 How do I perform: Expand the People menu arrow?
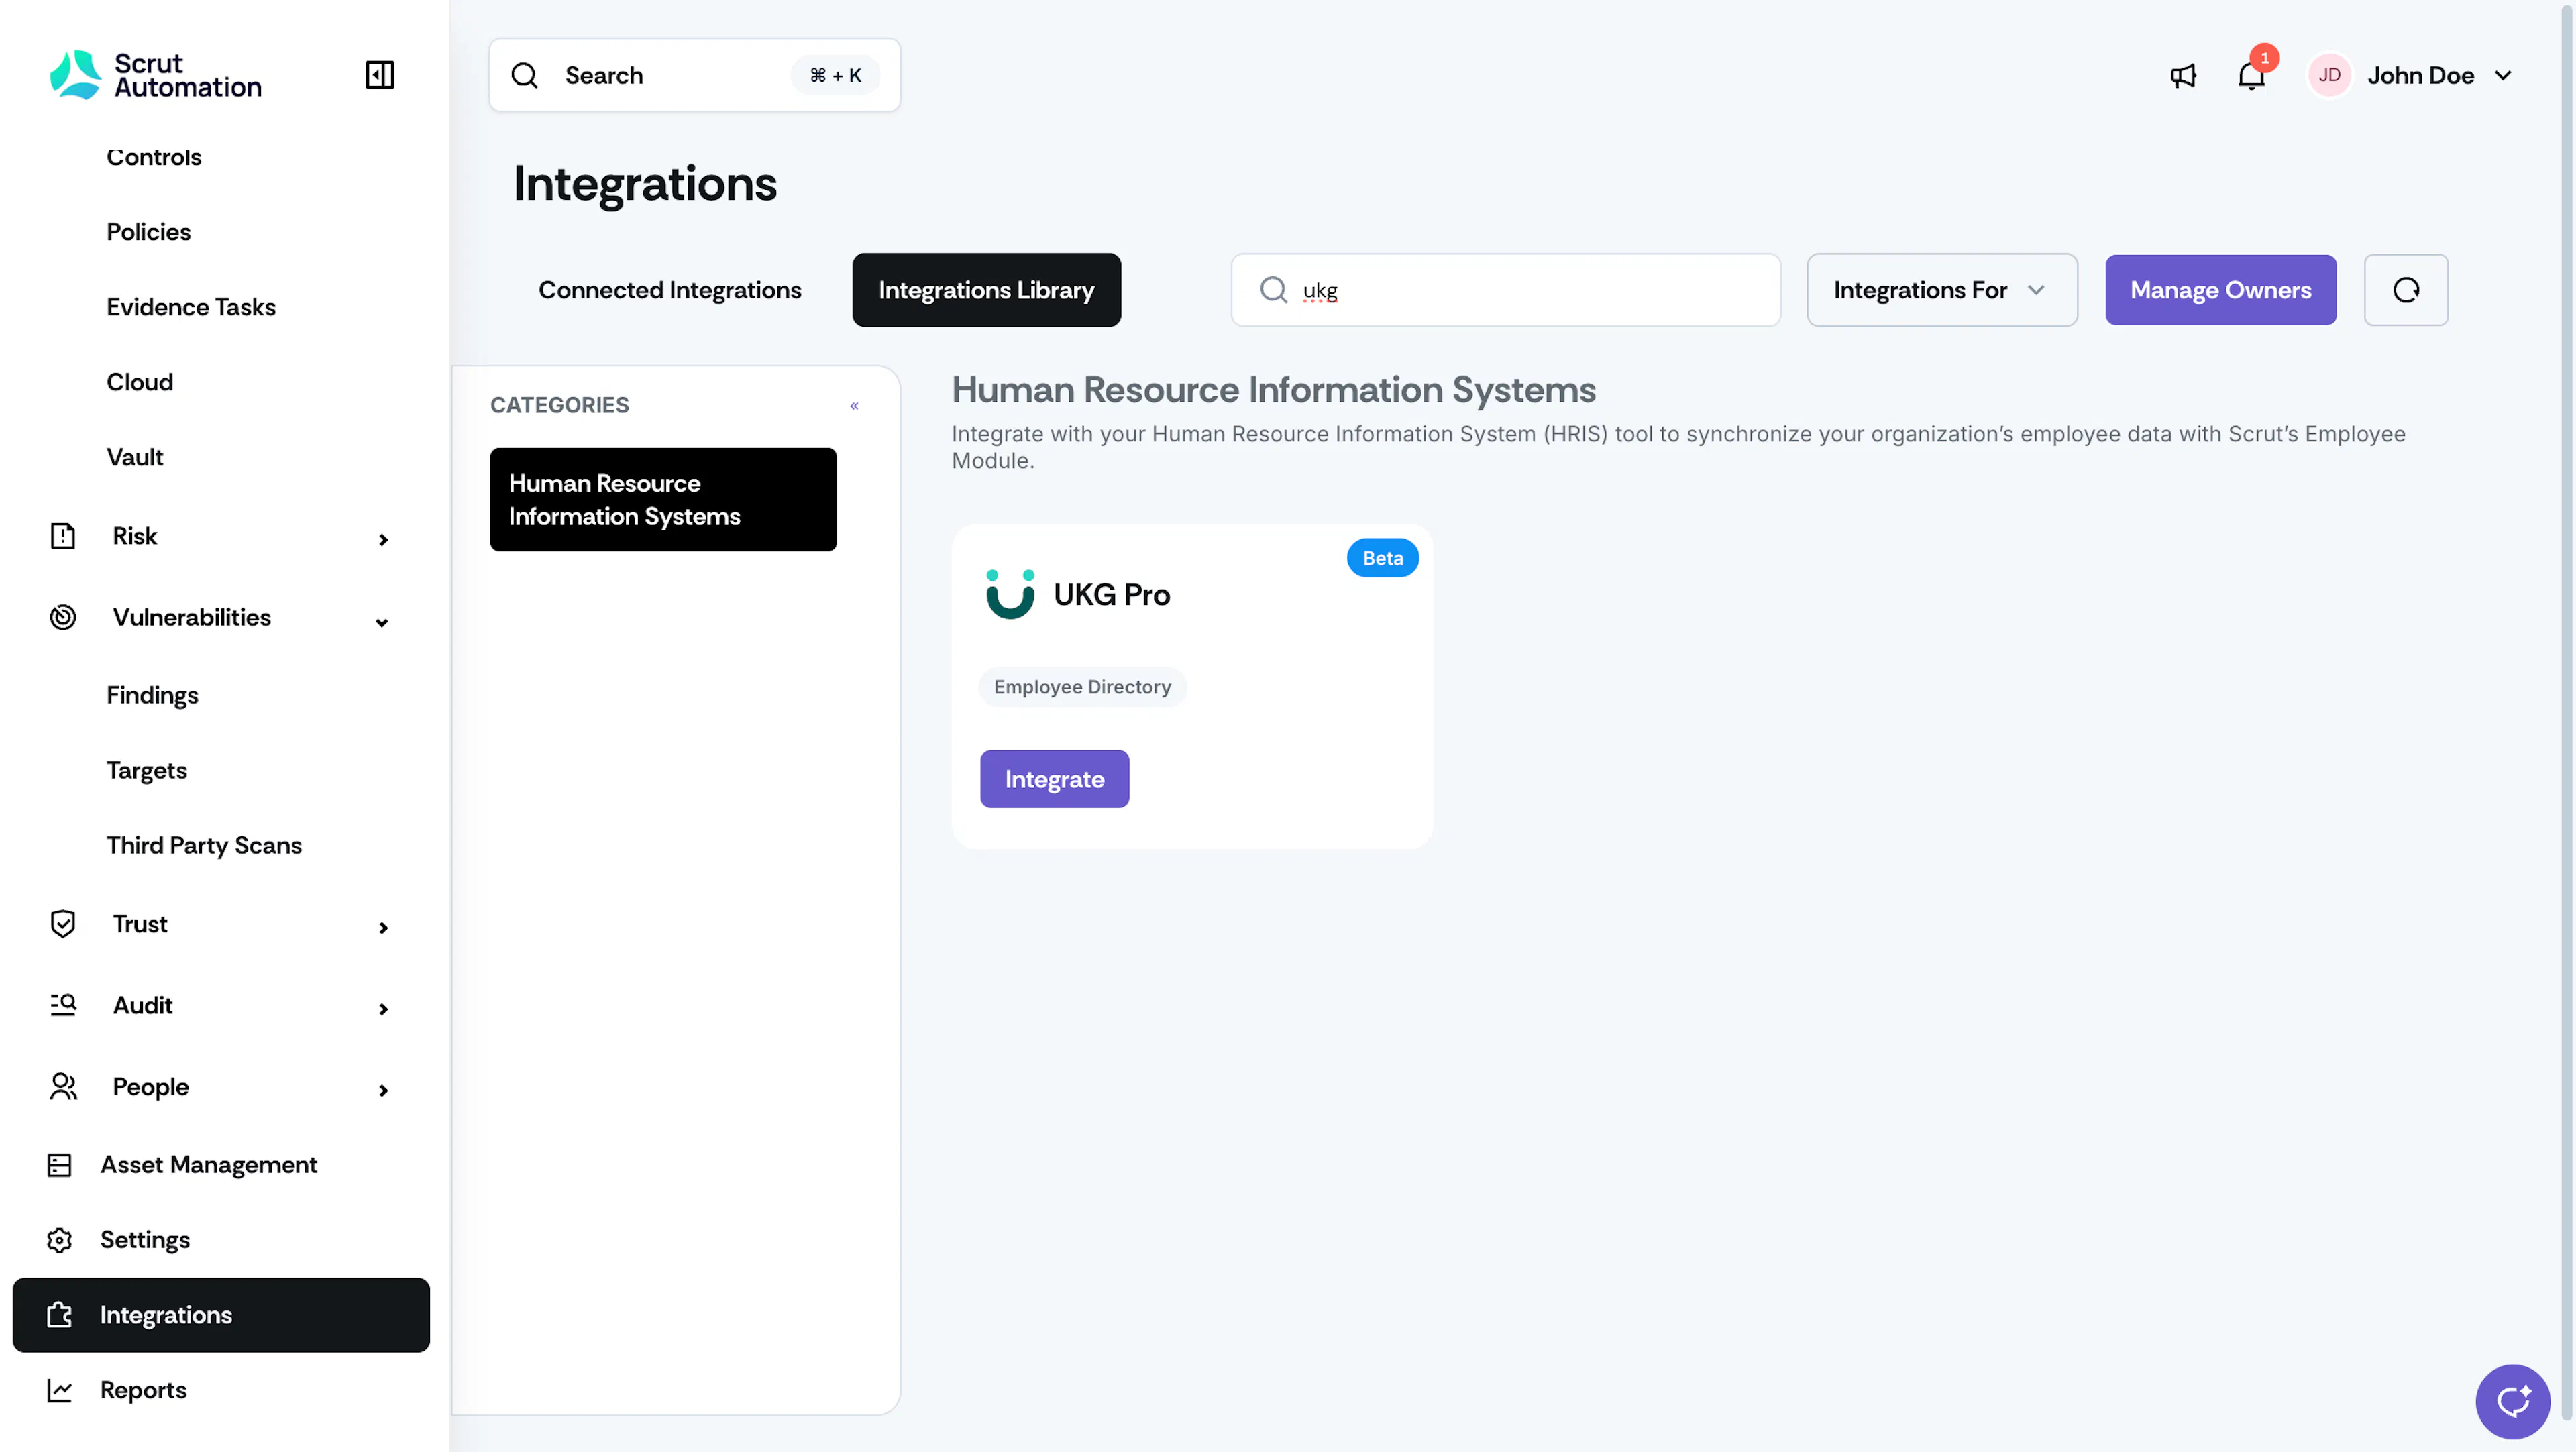point(383,1090)
